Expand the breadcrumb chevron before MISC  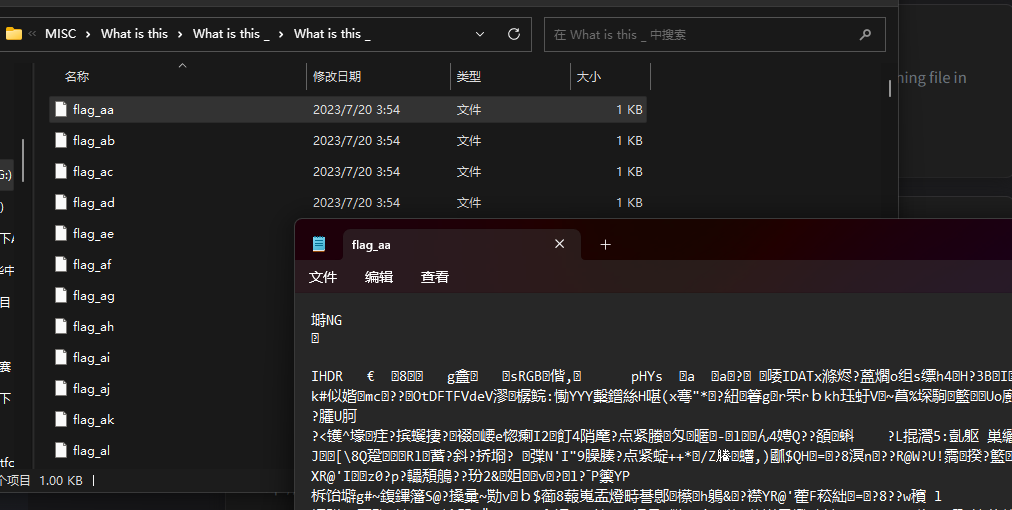[32, 34]
